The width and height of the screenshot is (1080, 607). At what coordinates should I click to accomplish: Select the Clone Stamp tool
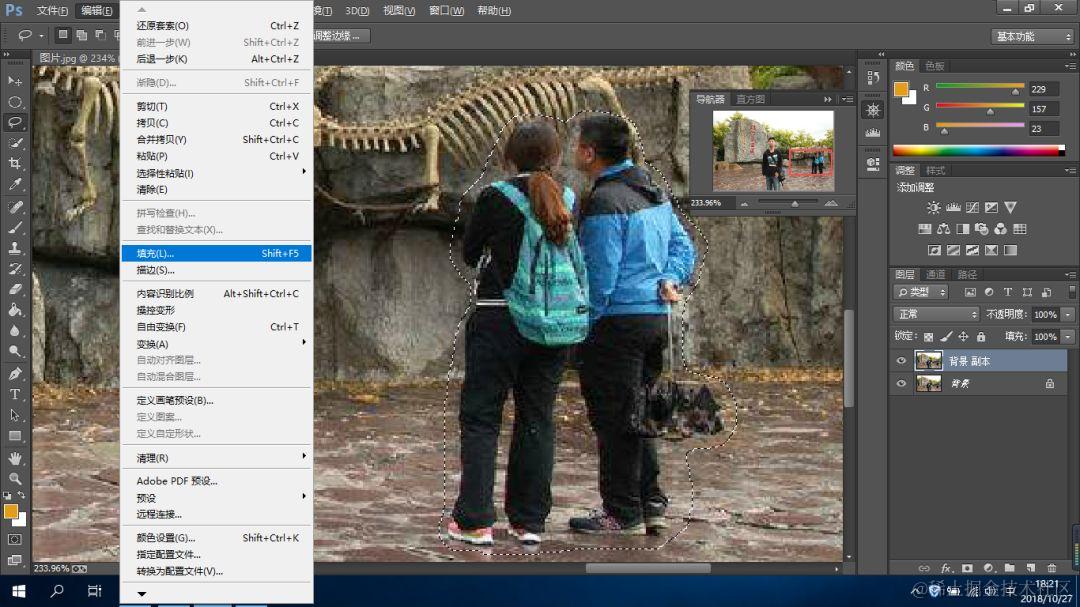14,248
